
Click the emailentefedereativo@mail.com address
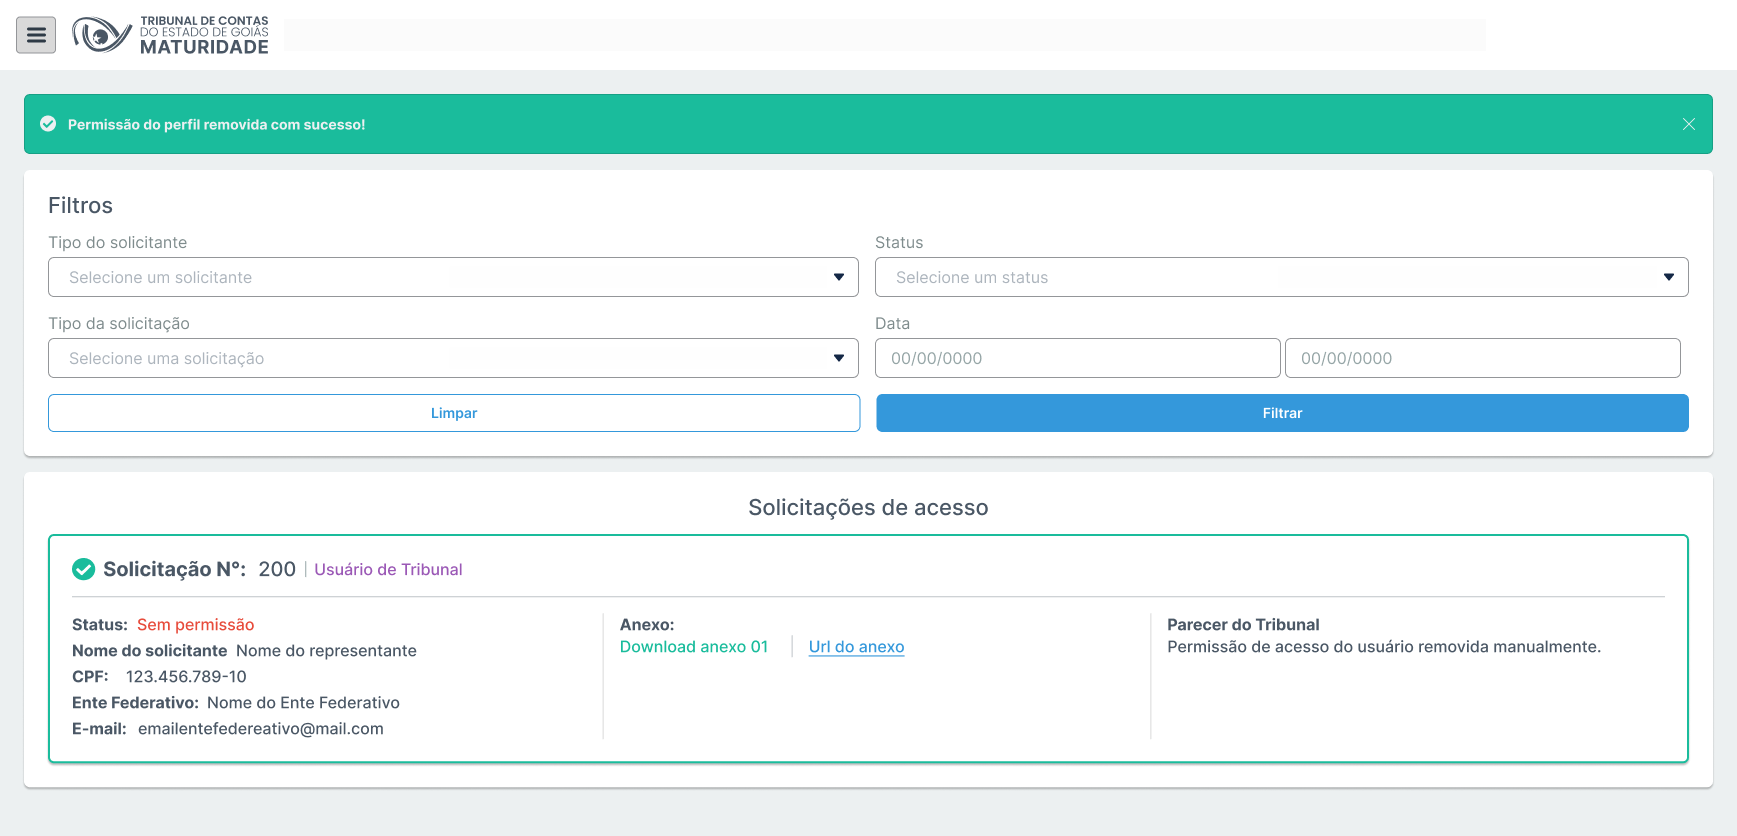click(261, 729)
